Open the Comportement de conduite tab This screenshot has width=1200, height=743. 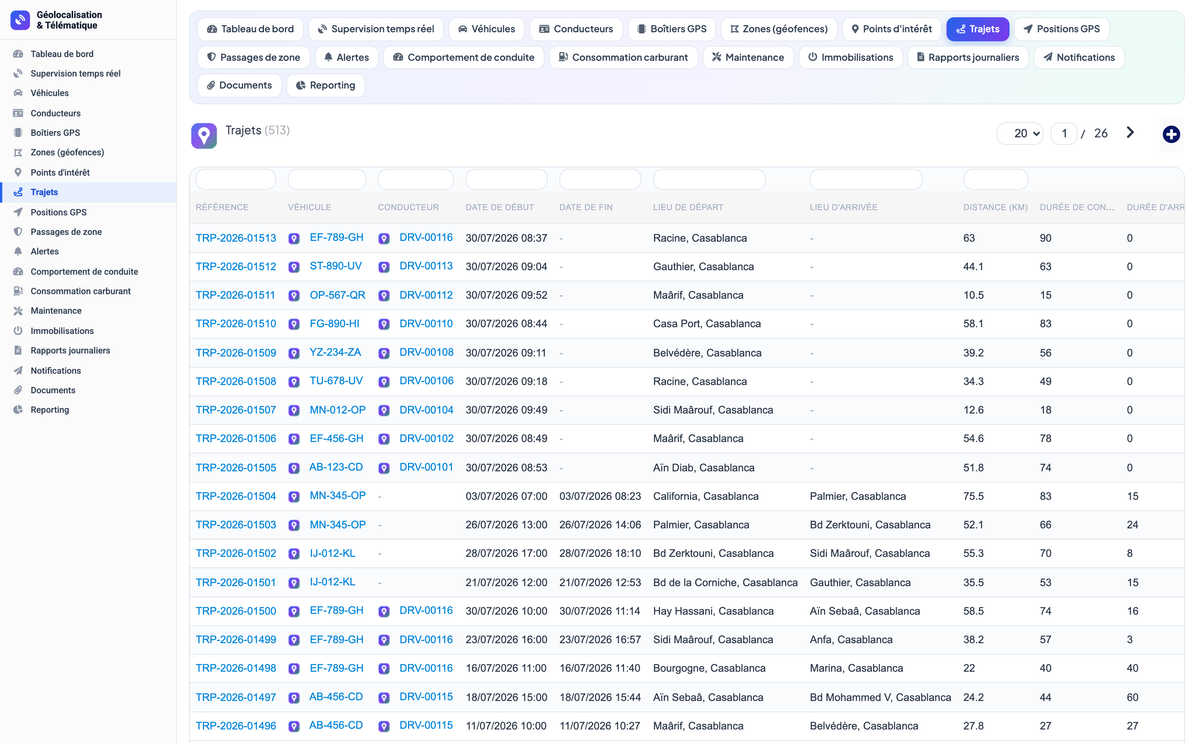coord(463,57)
